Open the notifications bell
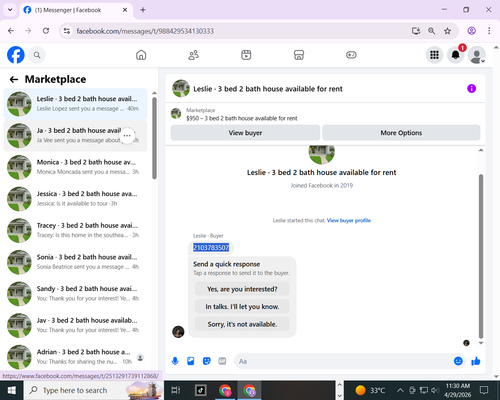The image size is (500, 400). [x=456, y=55]
